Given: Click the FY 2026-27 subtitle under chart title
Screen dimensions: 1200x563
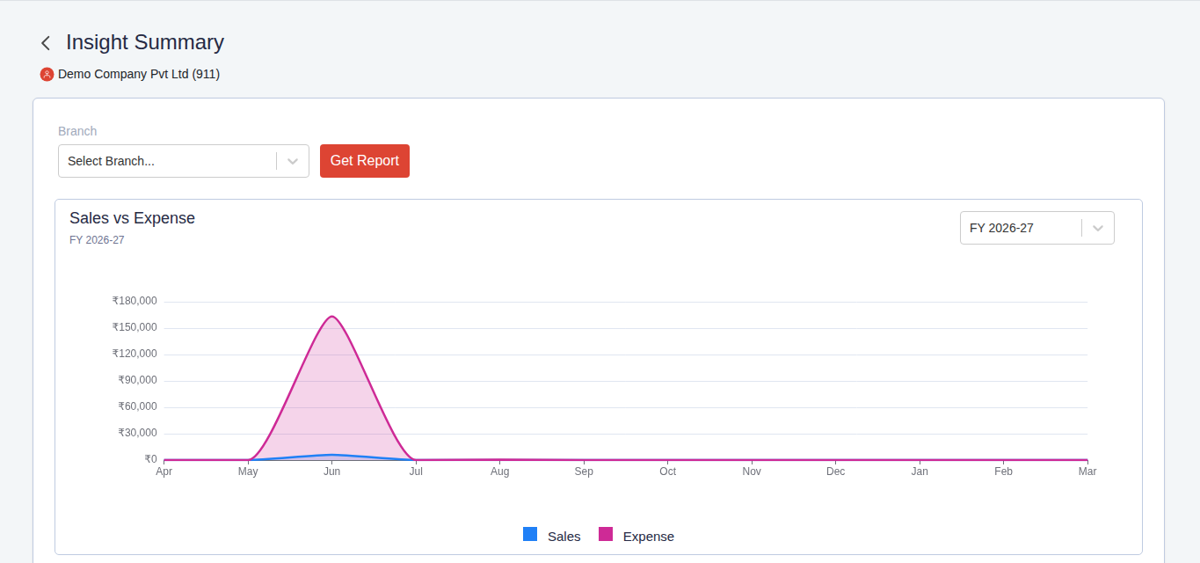Looking at the screenshot, I should tap(97, 240).
